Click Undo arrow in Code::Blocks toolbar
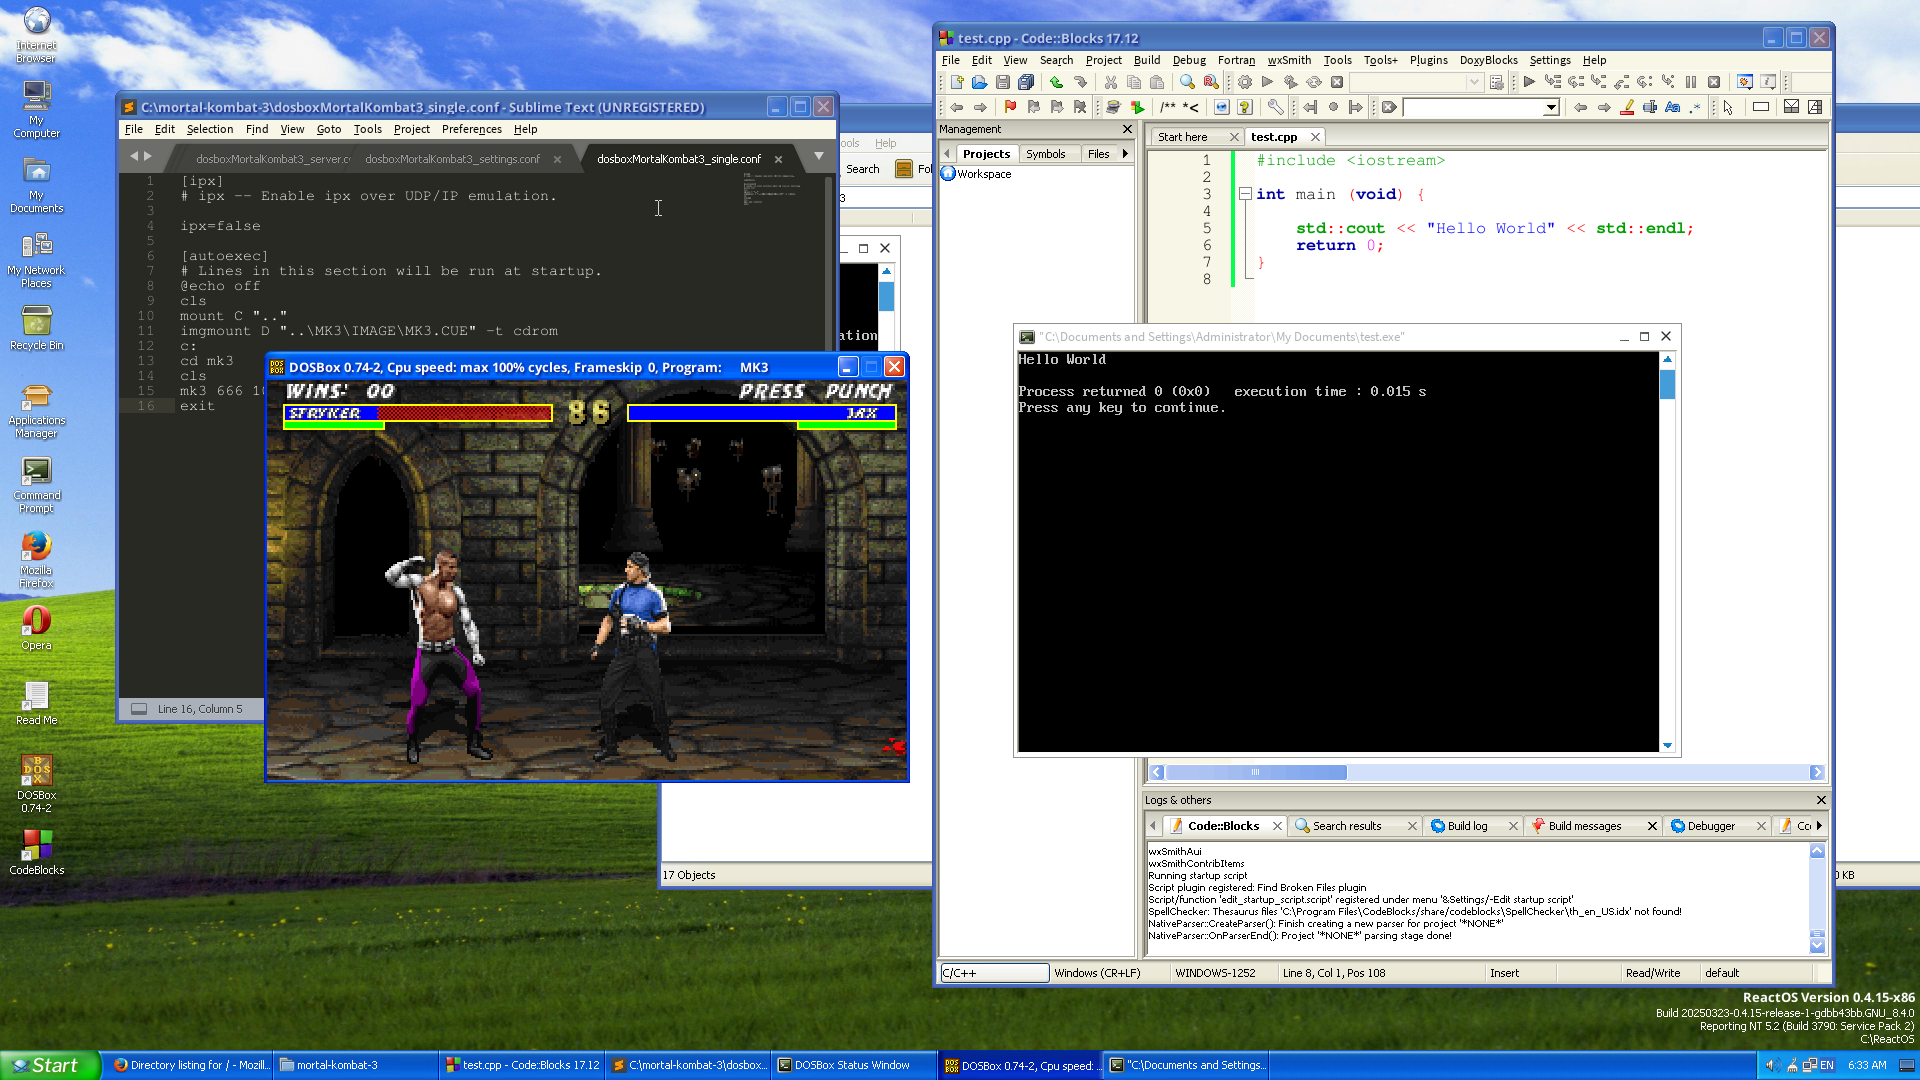 [x=1057, y=83]
